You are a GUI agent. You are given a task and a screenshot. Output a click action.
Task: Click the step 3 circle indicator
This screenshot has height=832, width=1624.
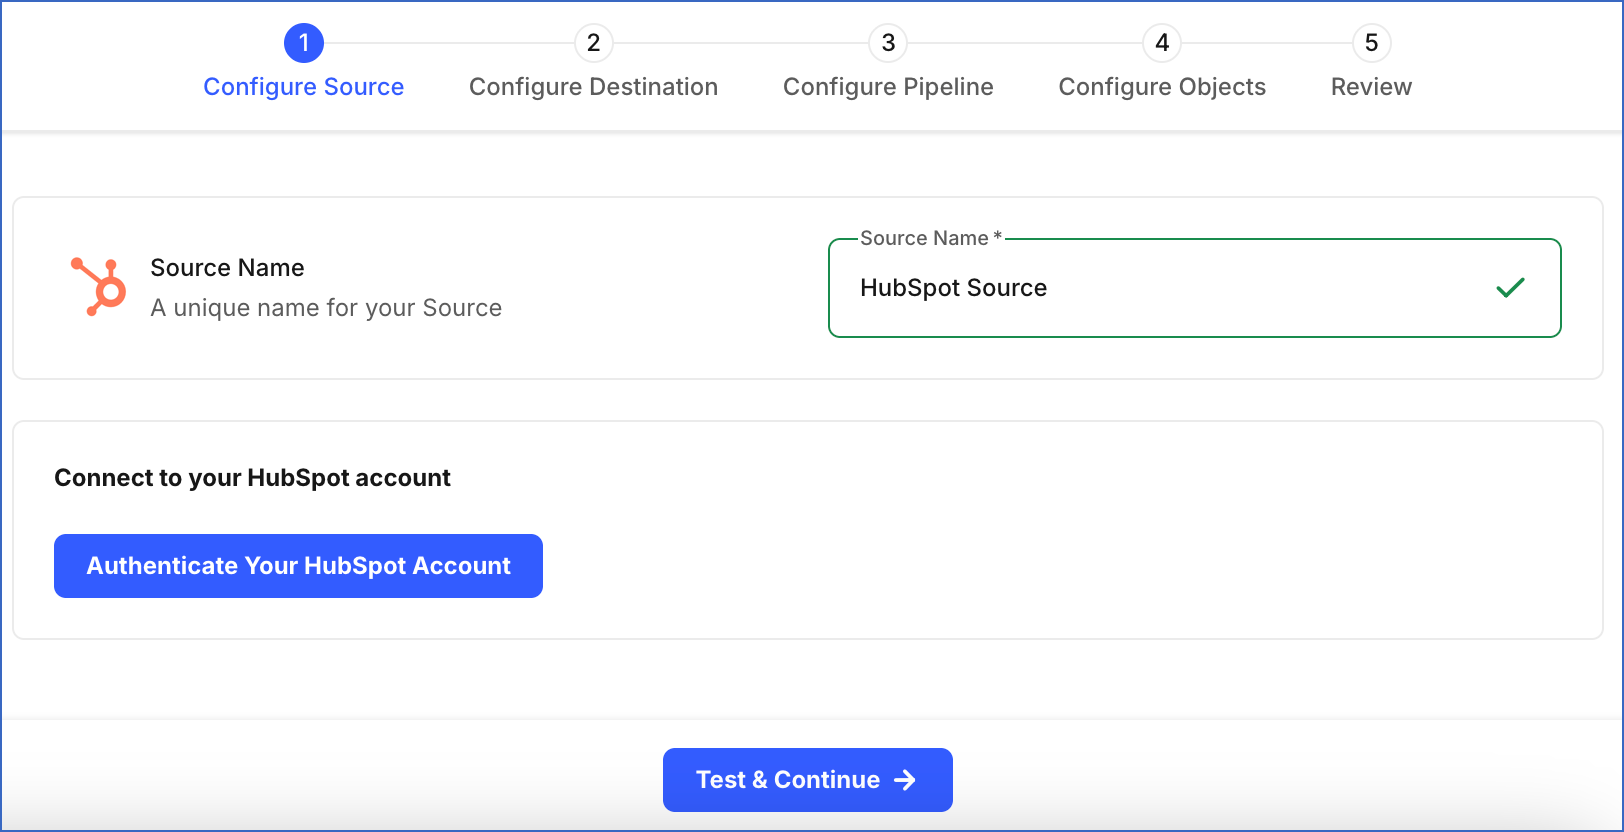888,43
